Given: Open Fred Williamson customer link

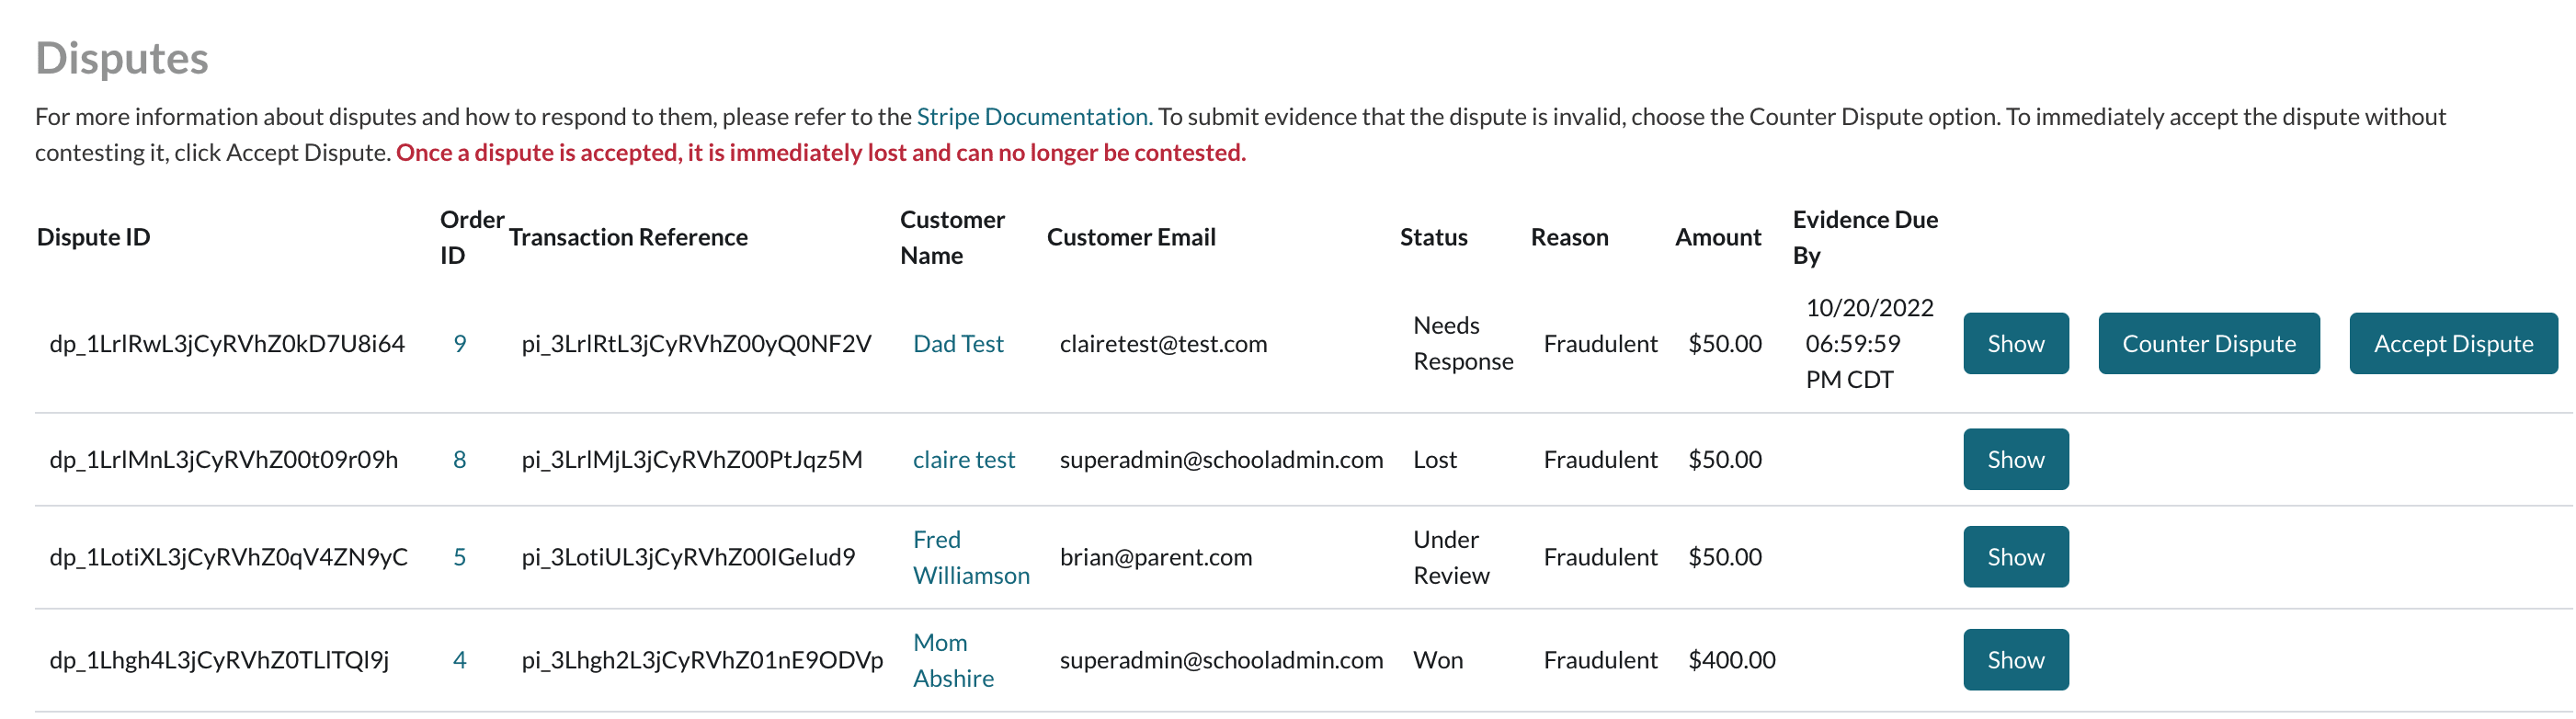Looking at the screenshot, I should [x=970, y=558].
